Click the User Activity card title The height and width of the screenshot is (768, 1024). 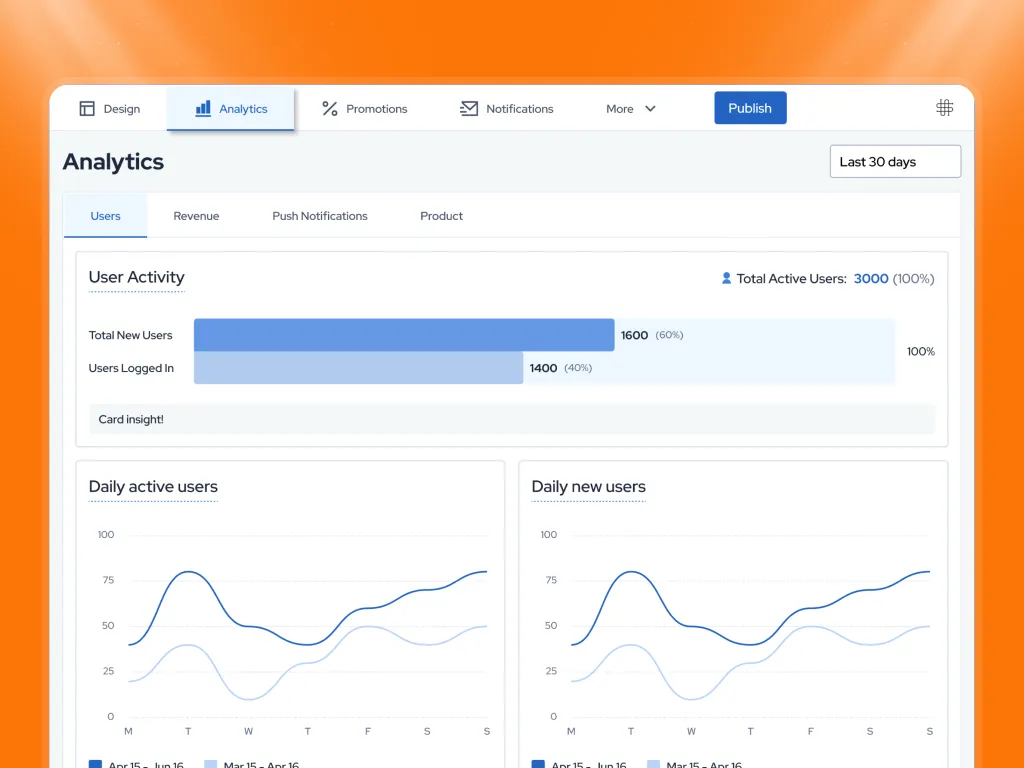(x=136, y=277)
